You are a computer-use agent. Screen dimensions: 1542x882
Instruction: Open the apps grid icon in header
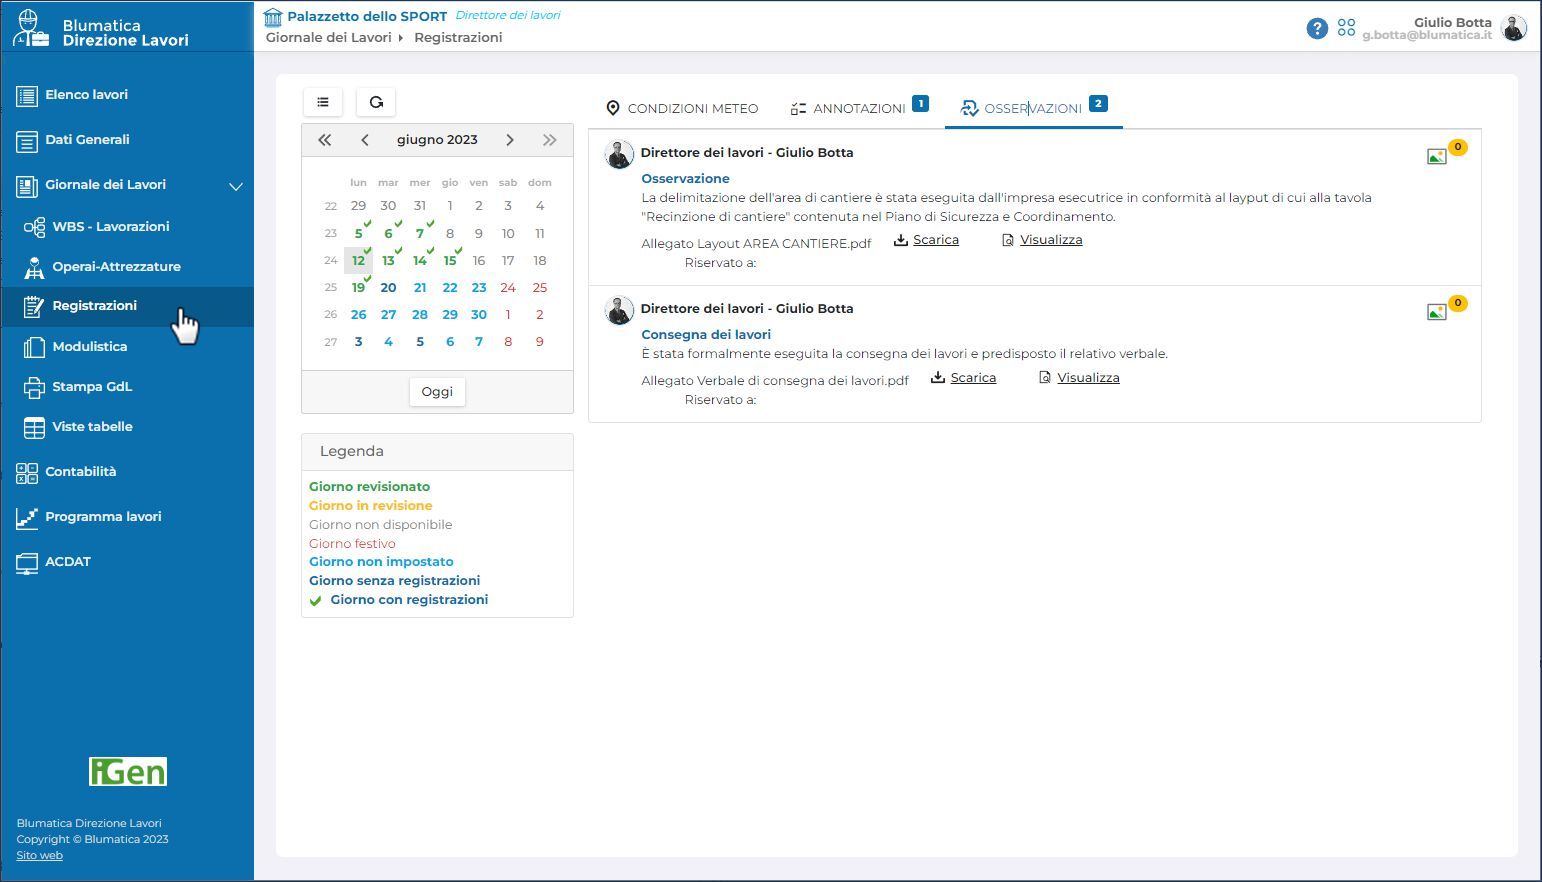coord(1346,28)
